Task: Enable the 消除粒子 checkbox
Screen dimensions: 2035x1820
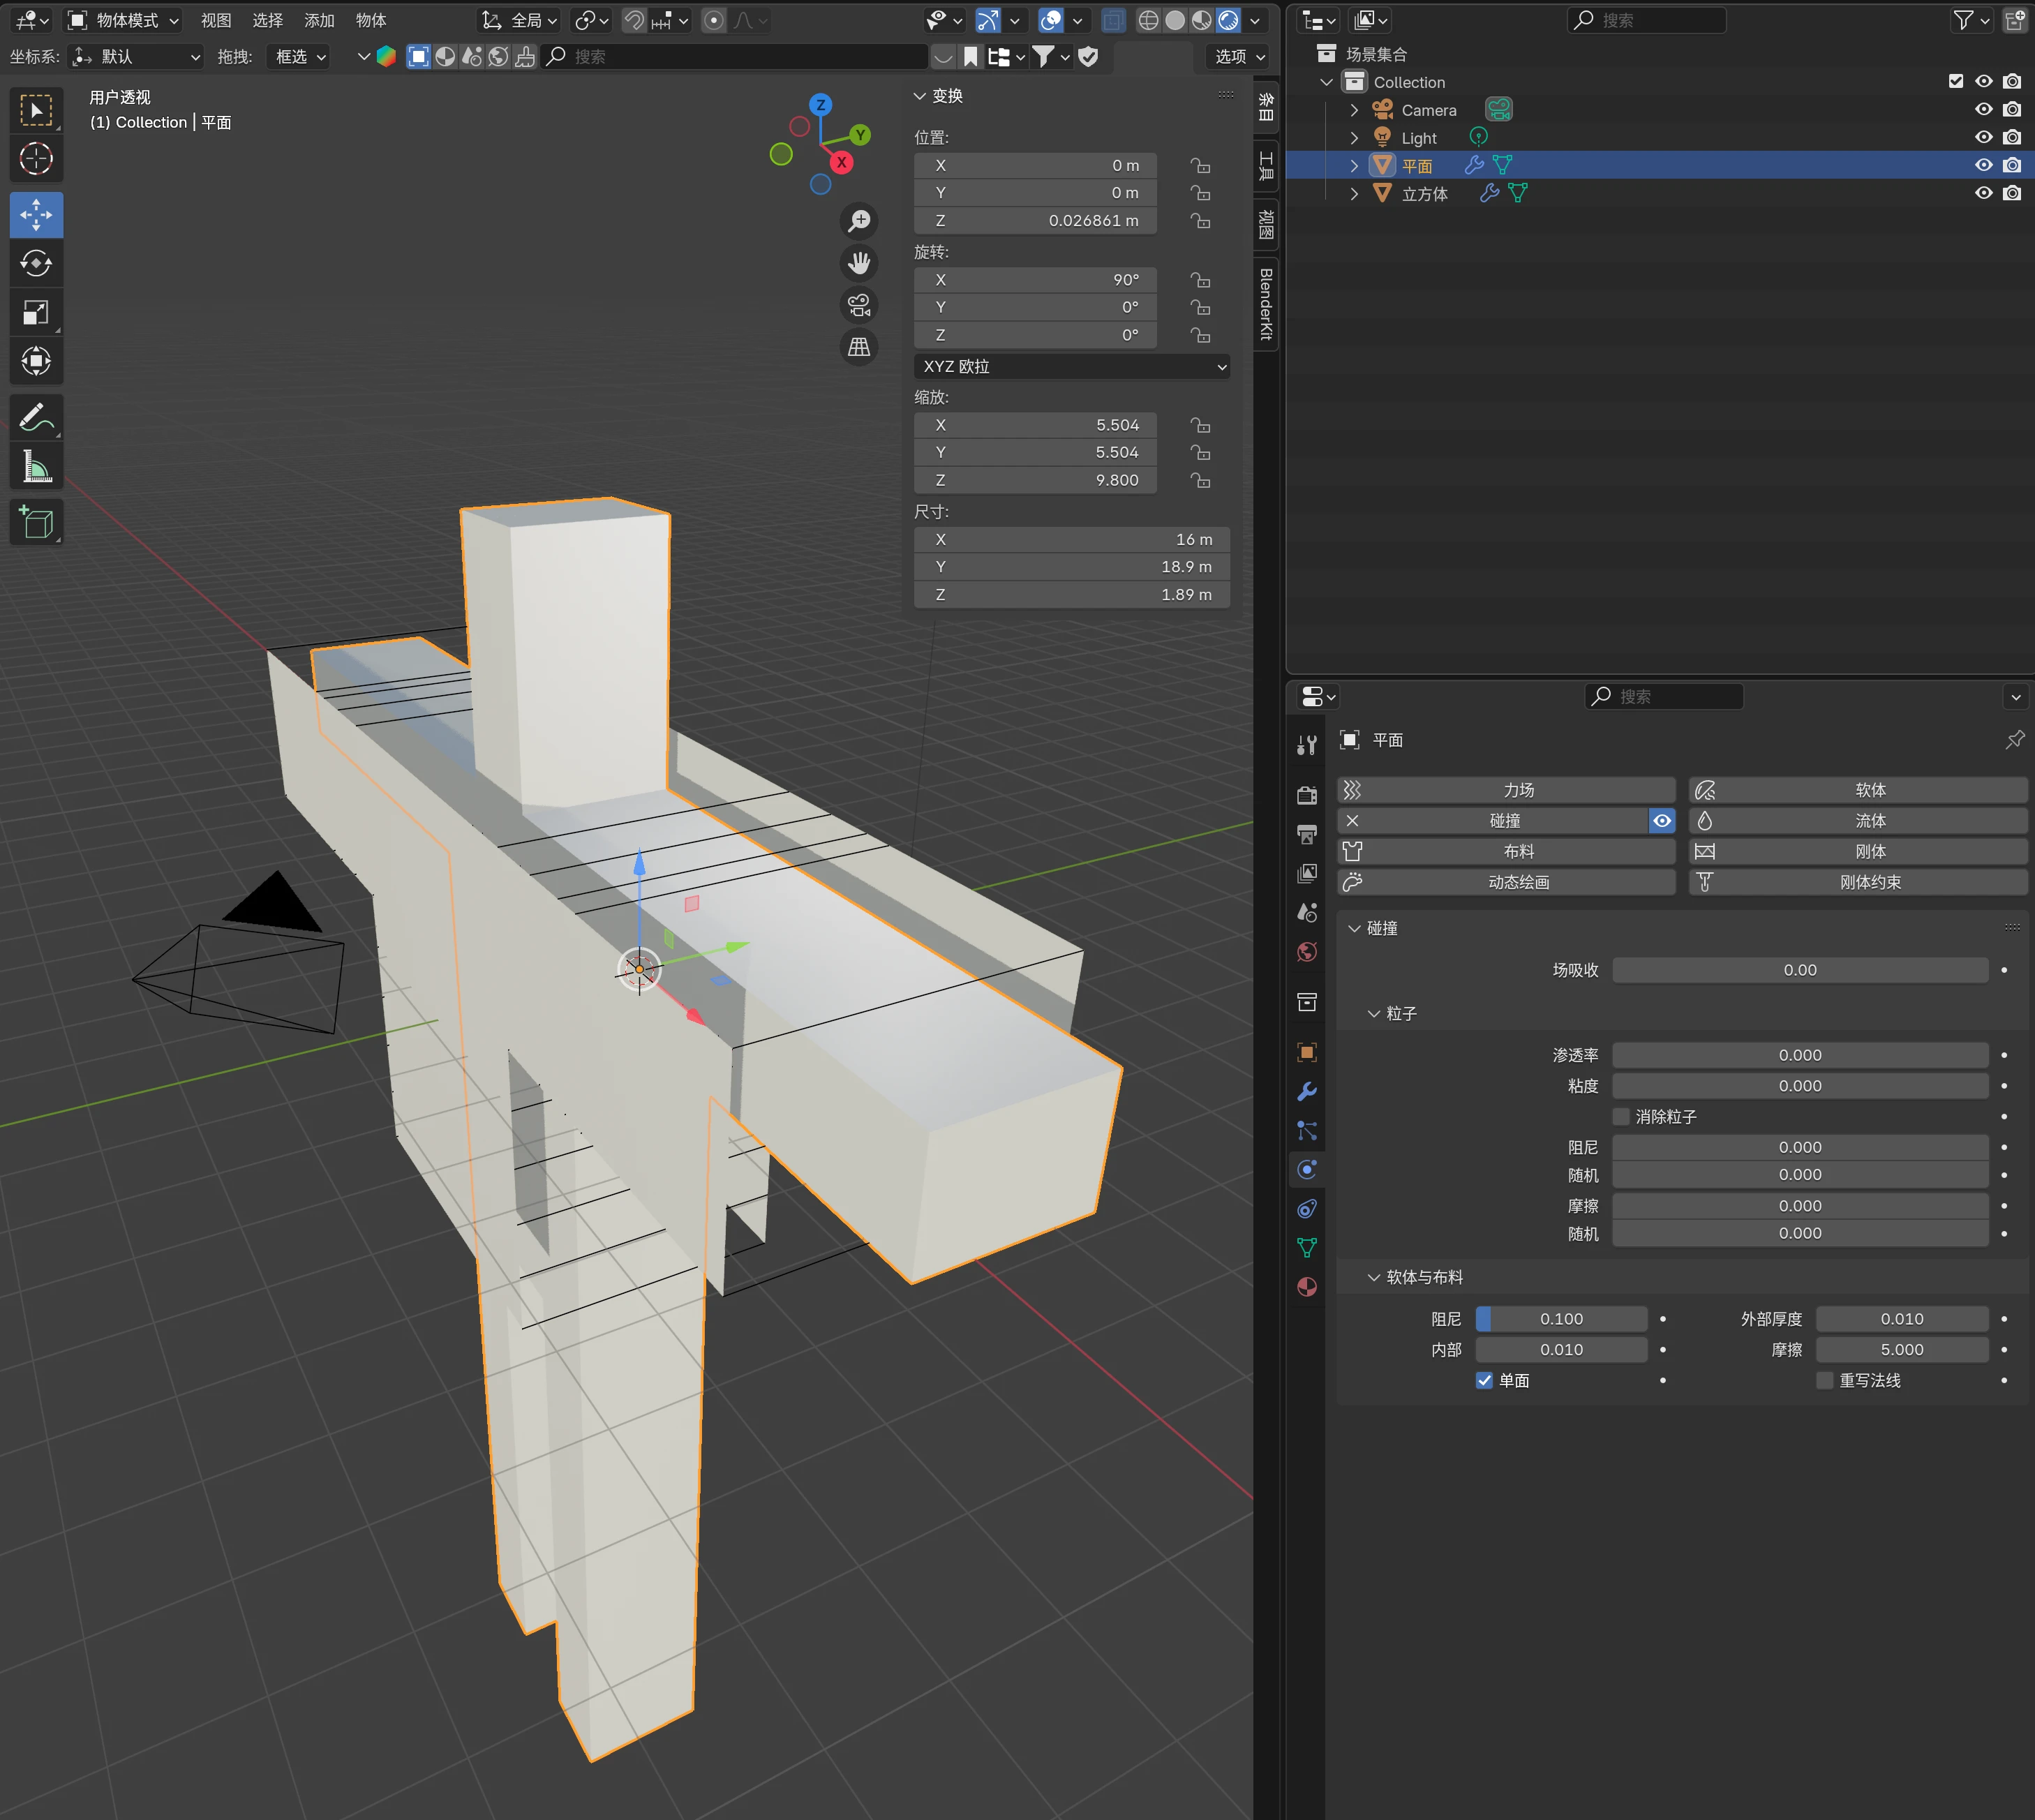Action: (1621, 1116)
